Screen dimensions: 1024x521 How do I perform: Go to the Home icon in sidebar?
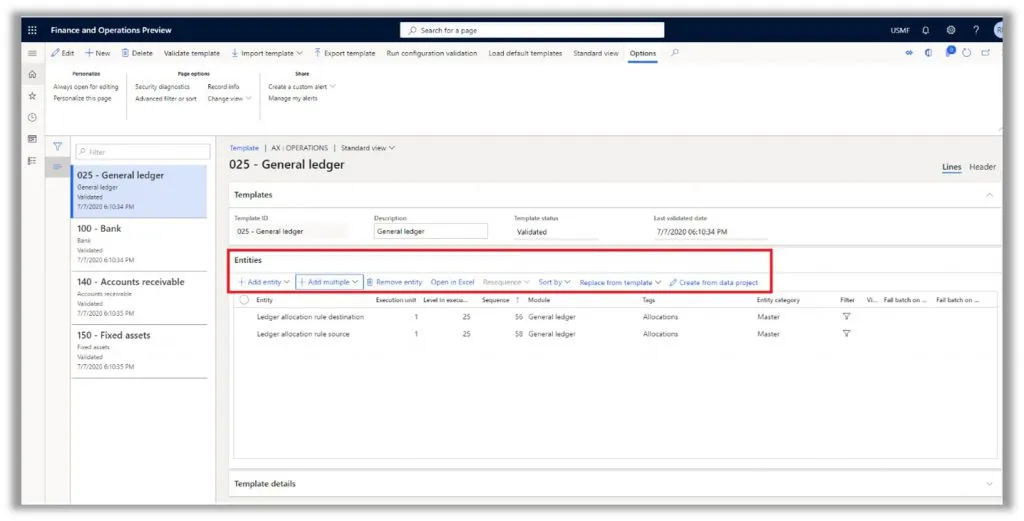(32, 74)
